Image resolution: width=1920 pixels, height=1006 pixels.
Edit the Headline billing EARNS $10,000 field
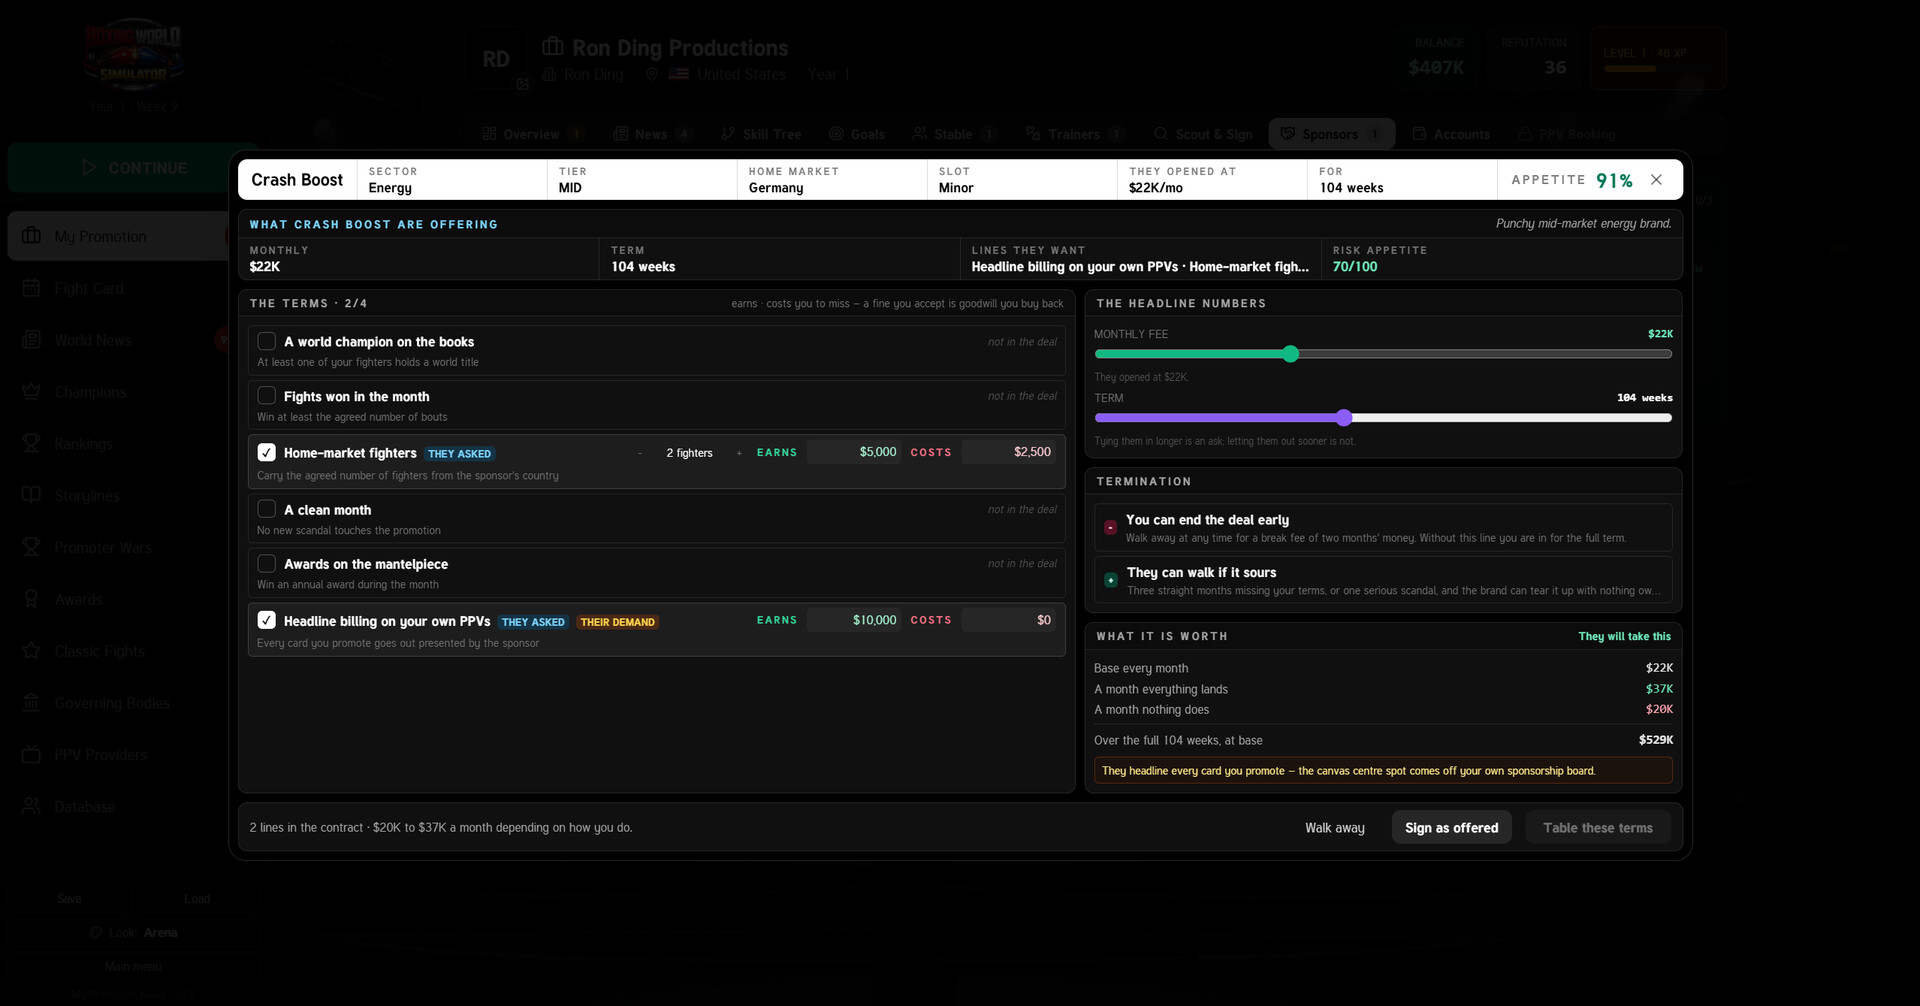[854, 620]
